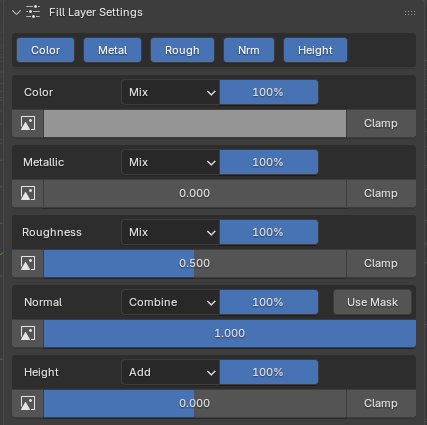Toggle the Nrm channel button
Image resolution: width=427 pixels, height=425 pixels.
pos(249,50)
